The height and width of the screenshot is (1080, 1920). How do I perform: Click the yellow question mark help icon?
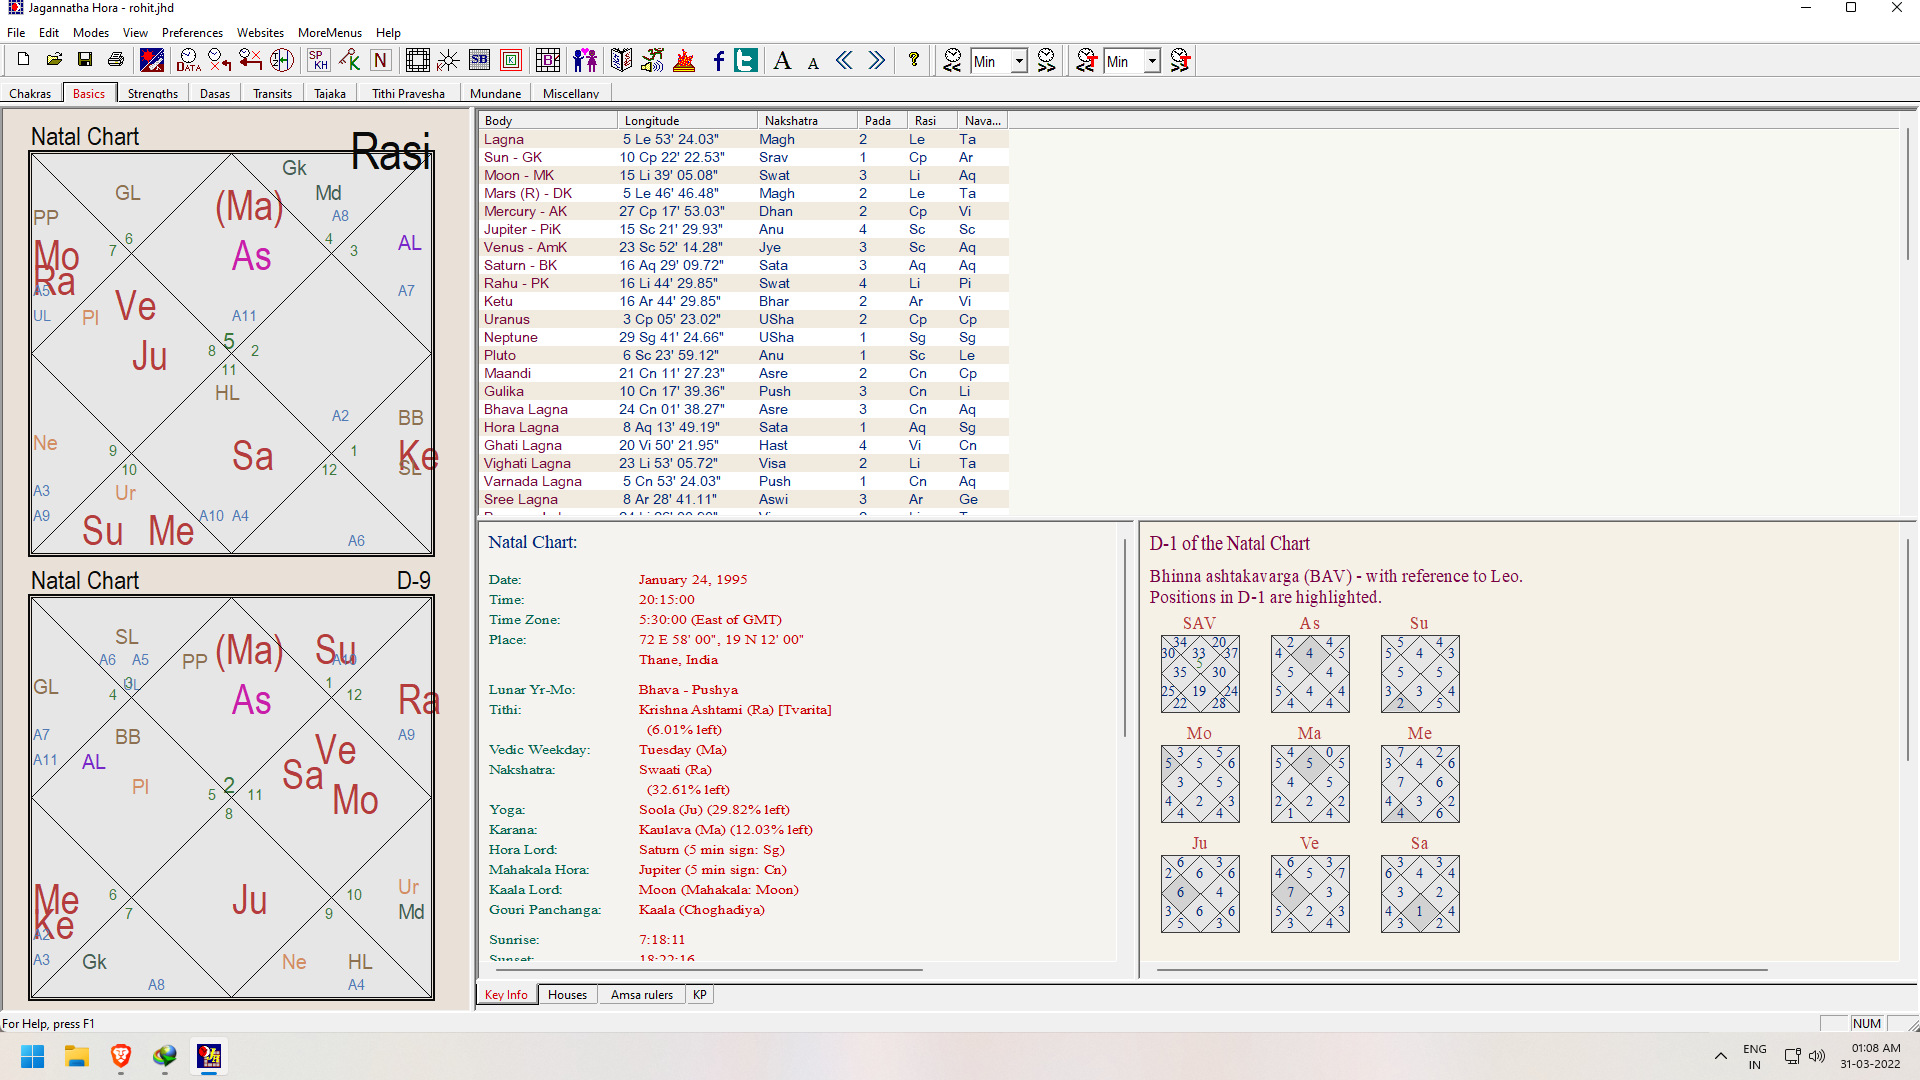coord(913,60)
